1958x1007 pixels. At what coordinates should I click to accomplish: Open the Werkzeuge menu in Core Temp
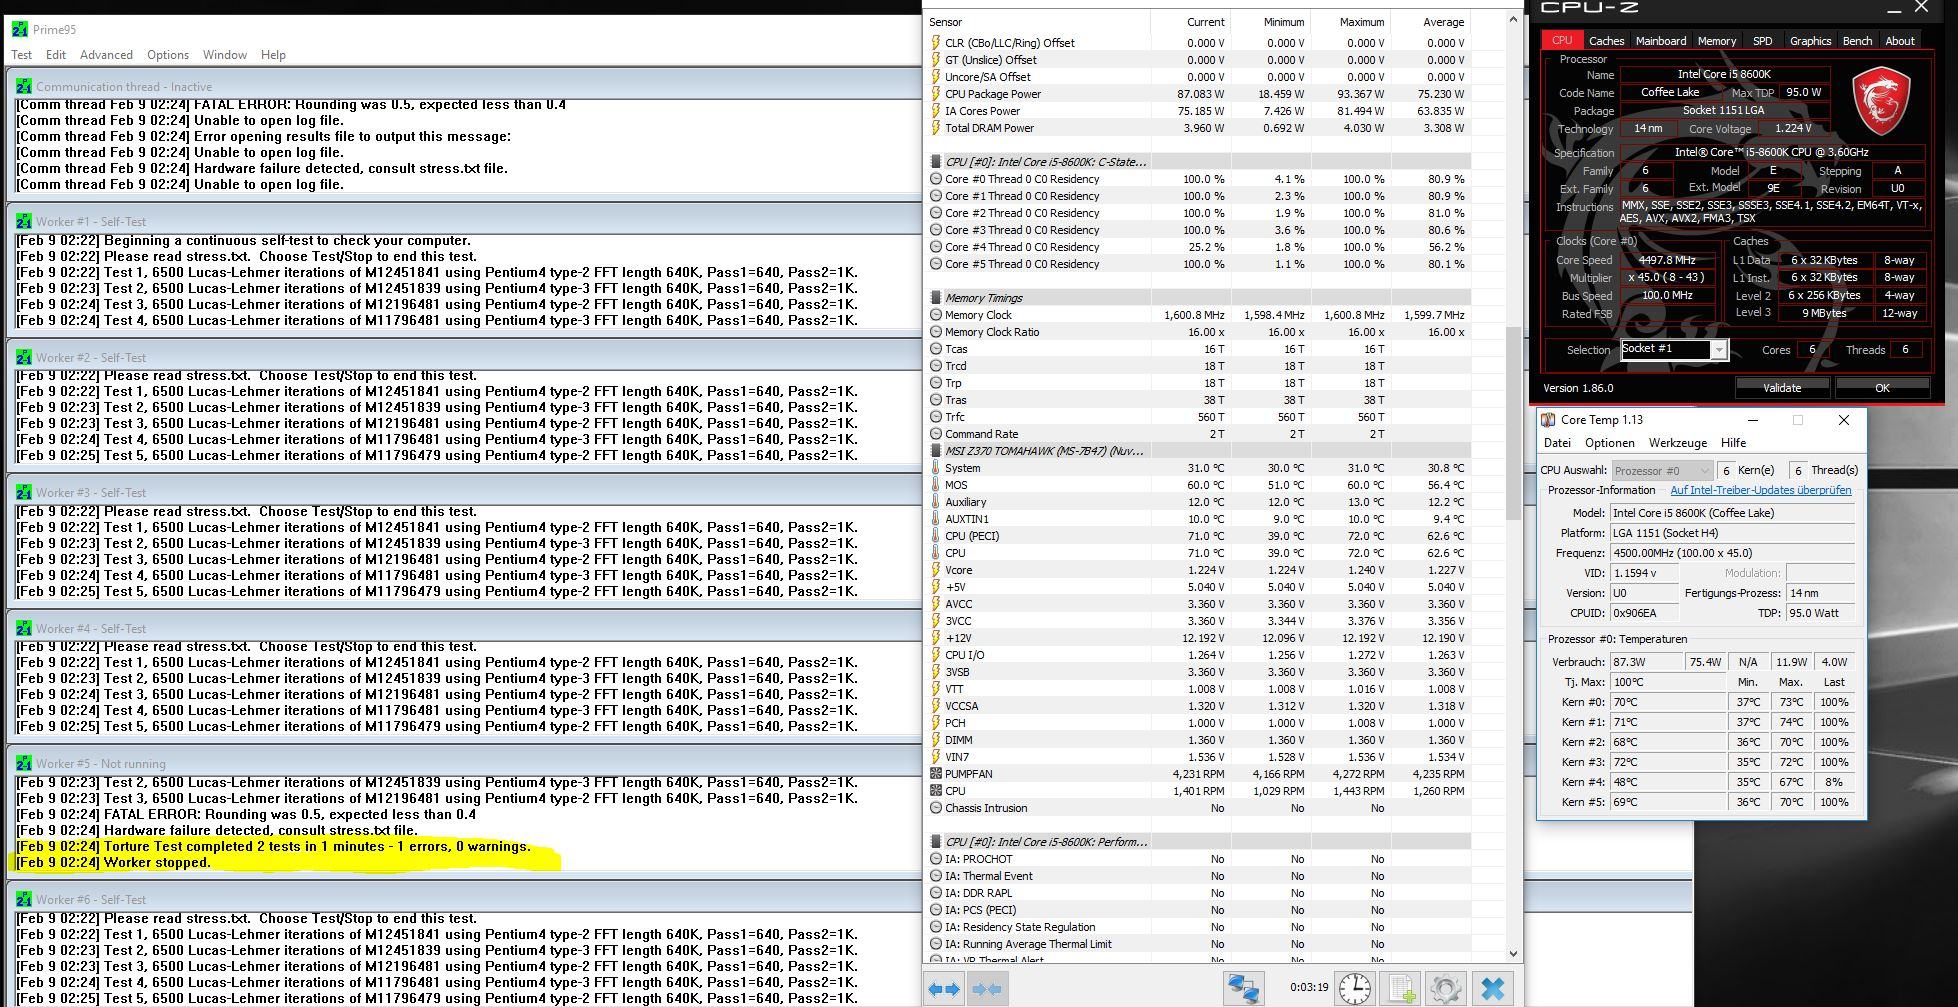[1677, 443]
